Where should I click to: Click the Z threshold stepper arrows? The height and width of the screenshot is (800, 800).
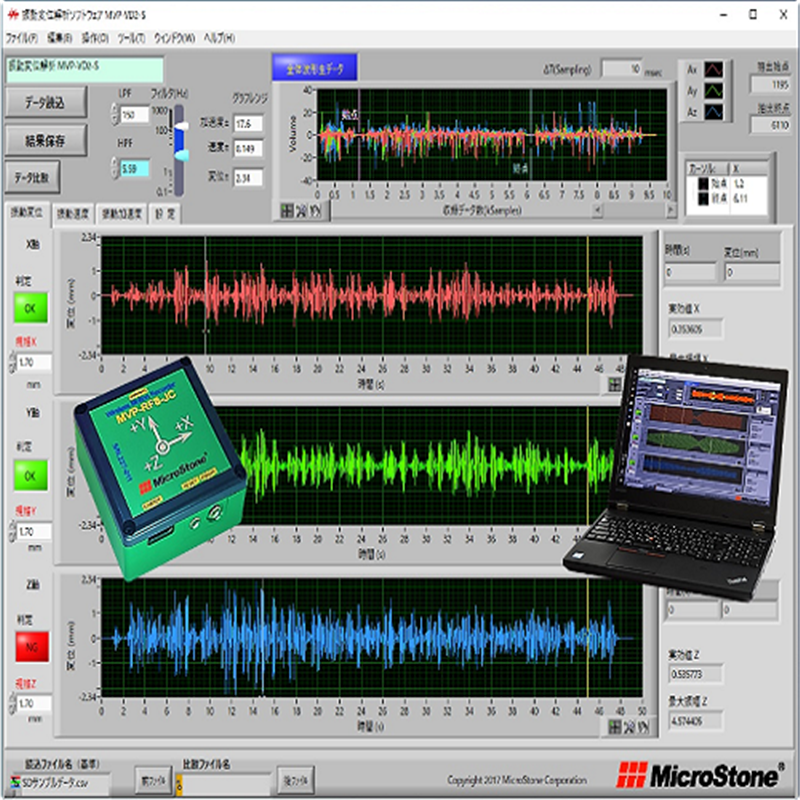click(x=12, y=703)
